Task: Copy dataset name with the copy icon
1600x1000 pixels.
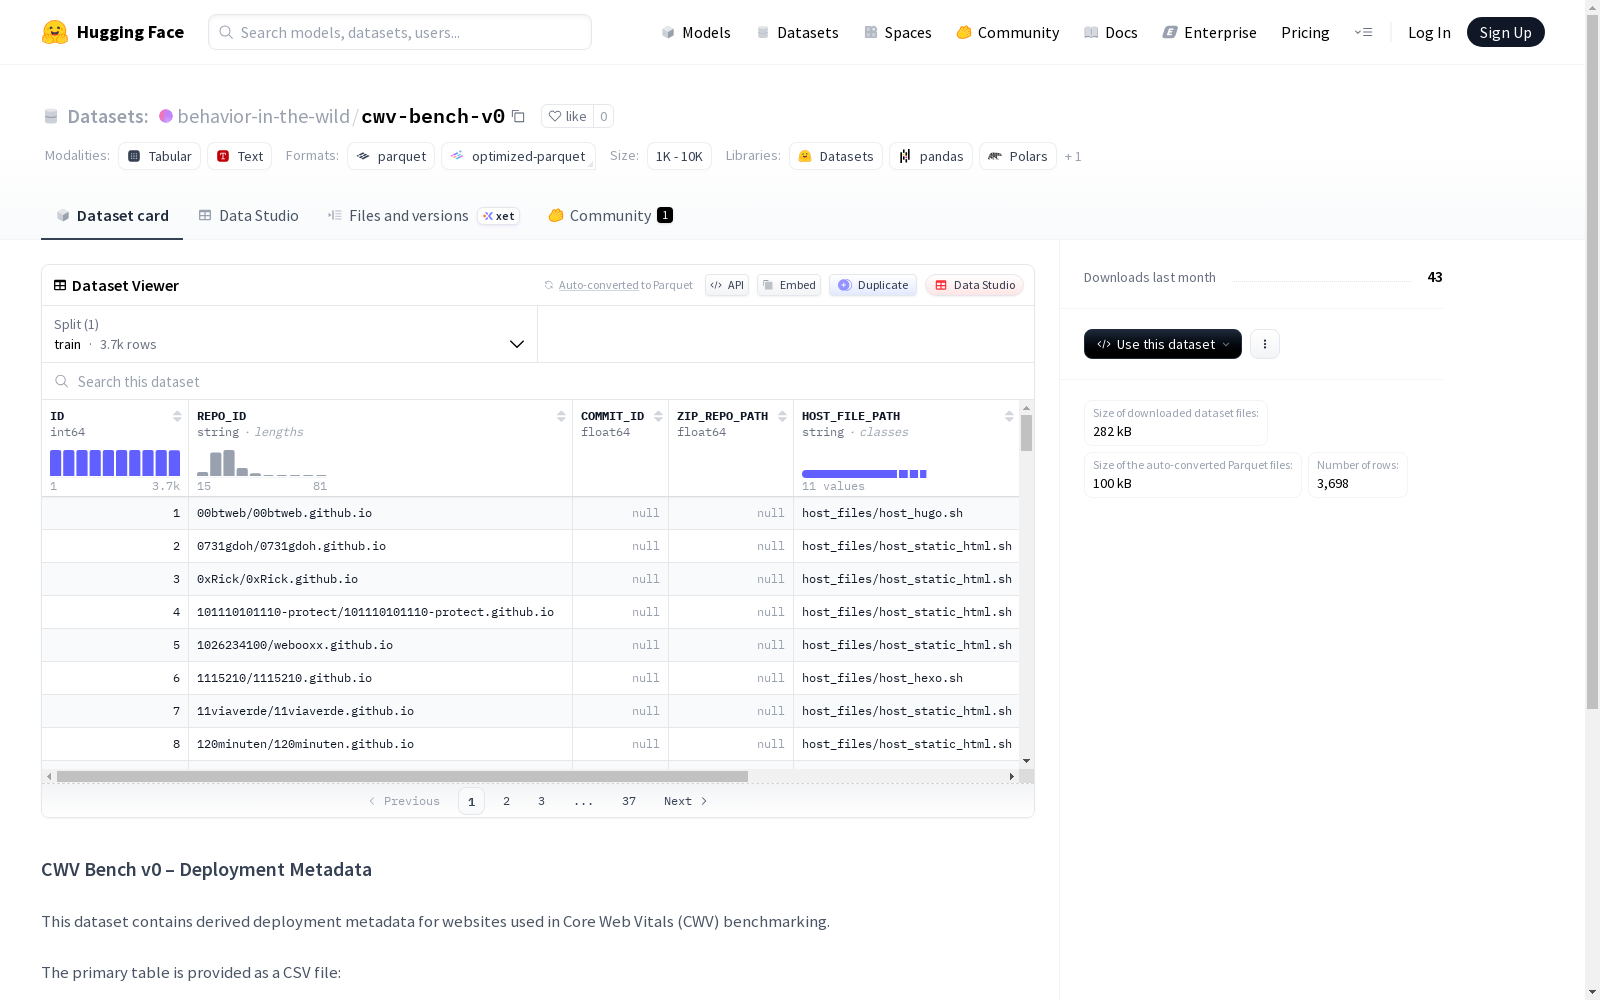Action: coord(518,116)
